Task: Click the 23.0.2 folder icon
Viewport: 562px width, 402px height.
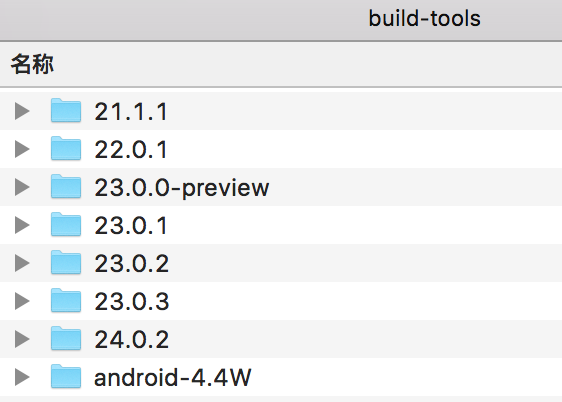Action: (x=66, y=262)
